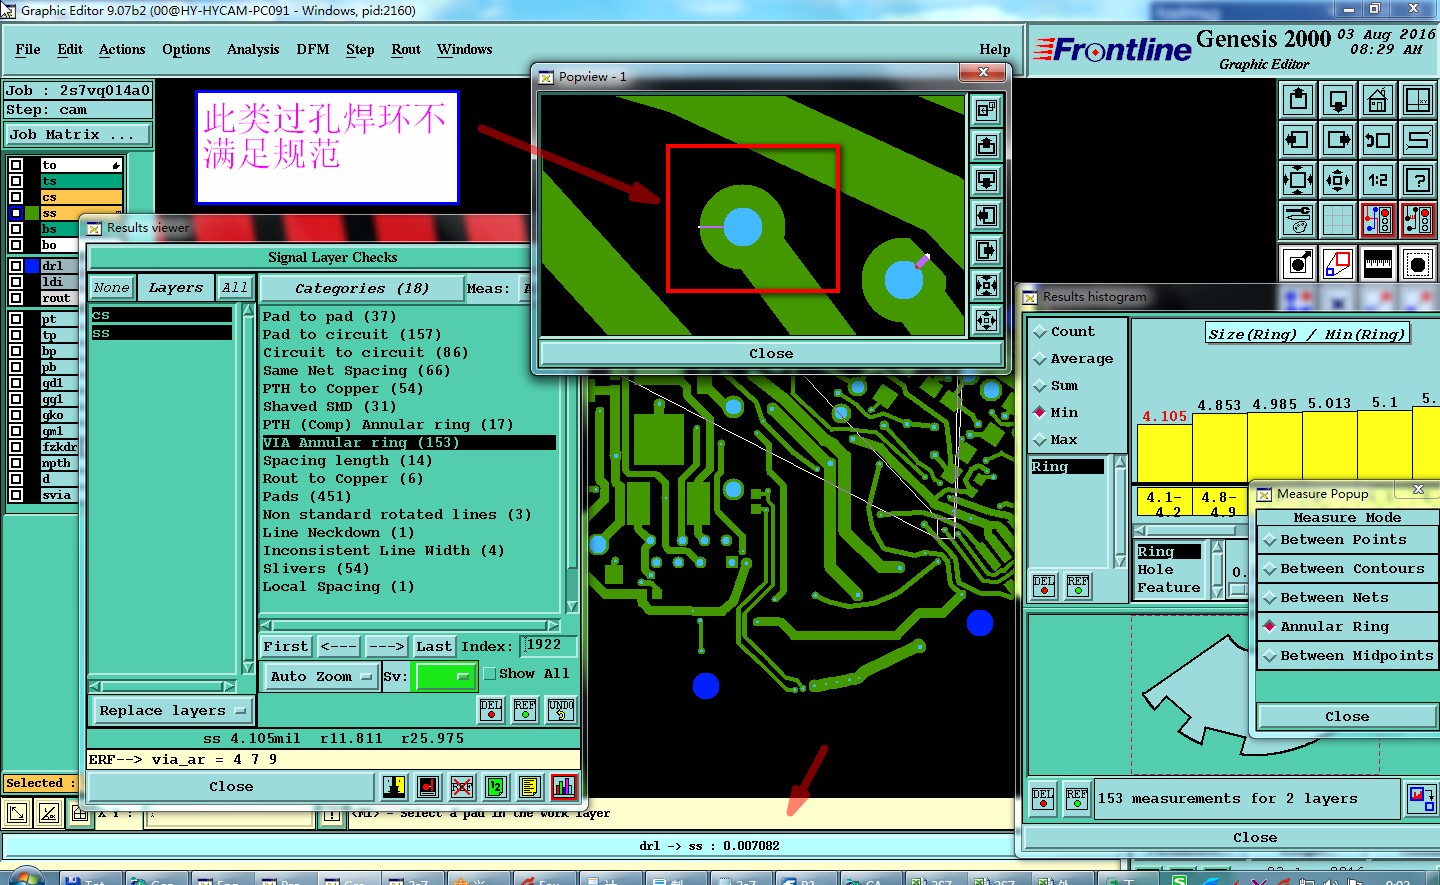Select the Average radio option in histogram
Image resolution: width=1440 pixels, height=885 pixels.
click(1040, 359)
